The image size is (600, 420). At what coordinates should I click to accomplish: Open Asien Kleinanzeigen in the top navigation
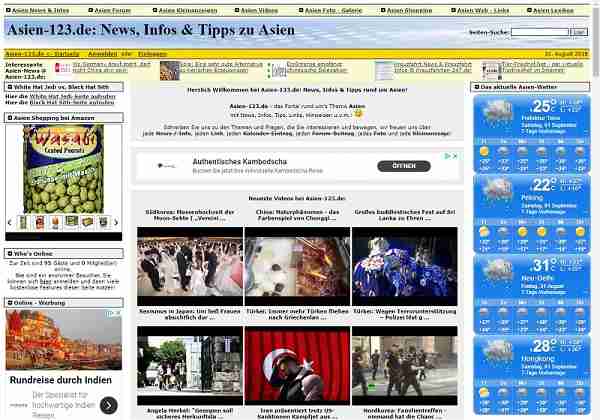pos(188,11)
